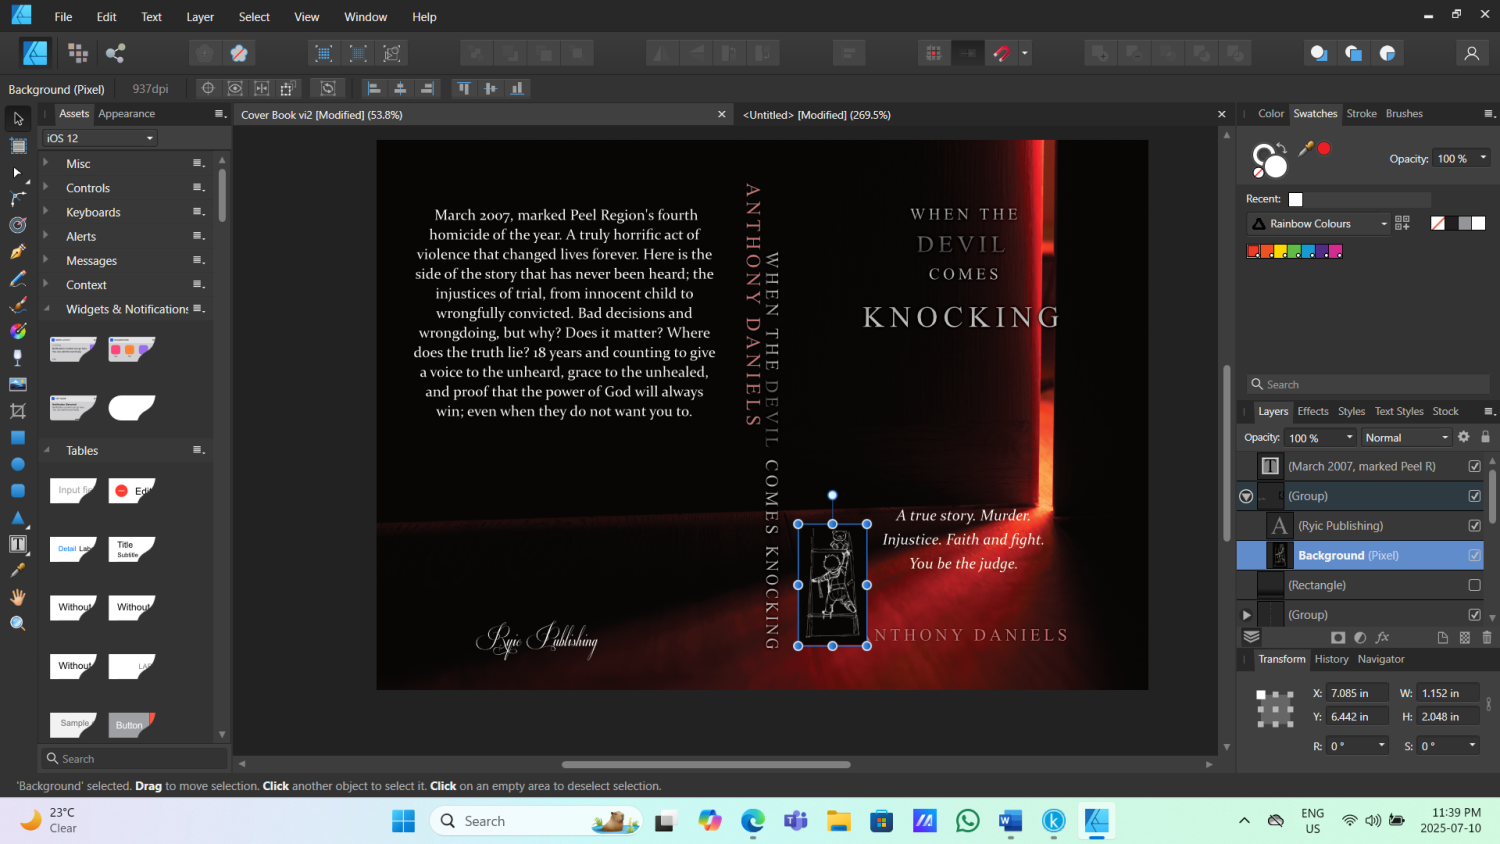The height and width of the screenshot is (844, 1500).
Task: Pick the Ellipse shape tool
Action: point(18,464)
